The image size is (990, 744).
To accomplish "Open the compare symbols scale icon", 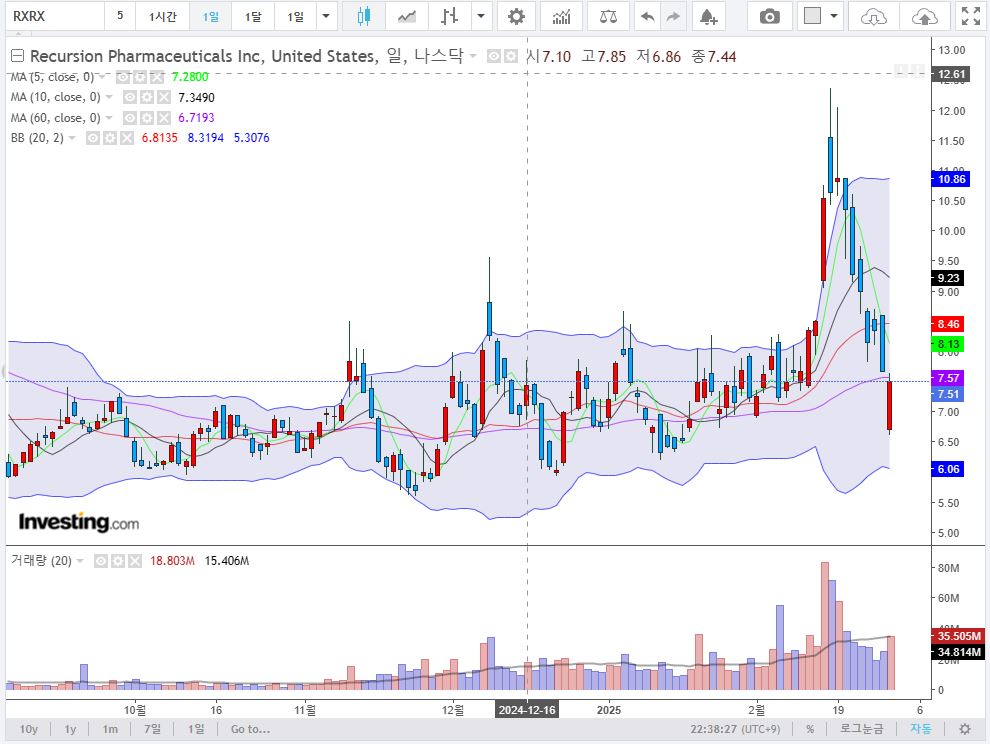I will point(608,16).
